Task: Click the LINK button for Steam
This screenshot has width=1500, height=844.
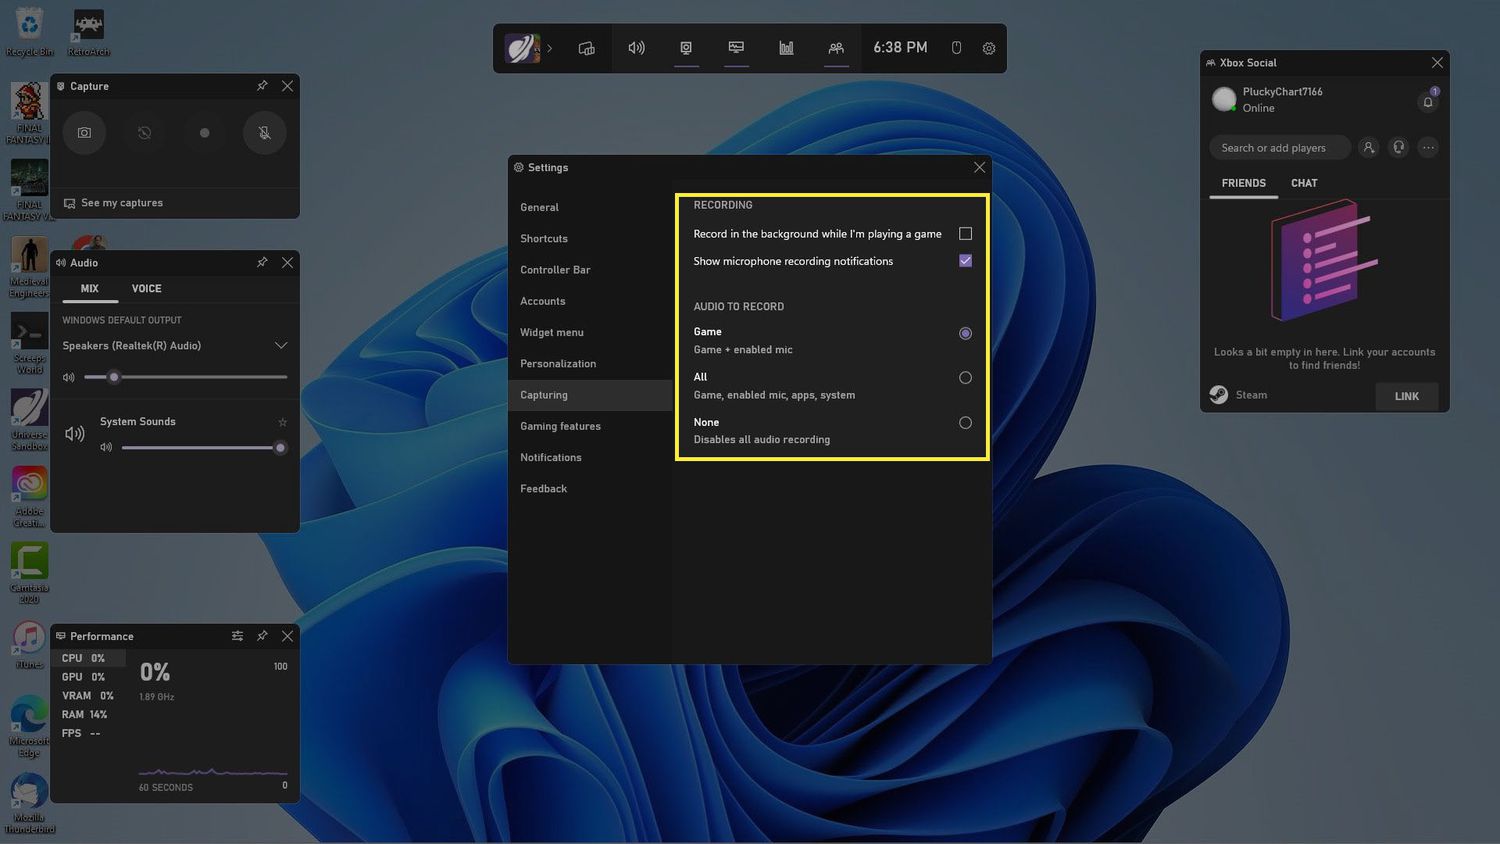Action: [1406, 396]
